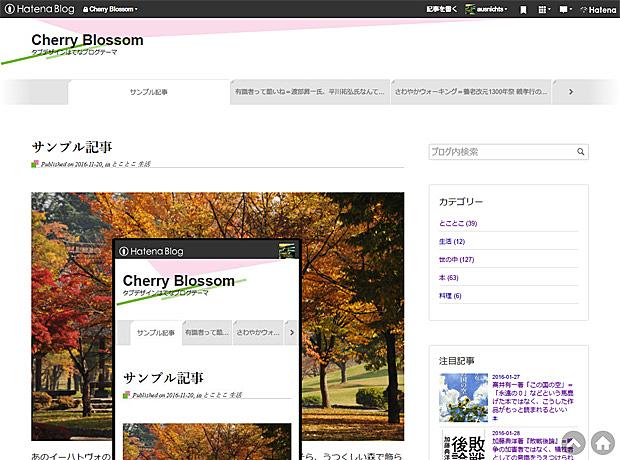Click the blue sky book thumbnail
620x460 pixels.
point(463,398)
